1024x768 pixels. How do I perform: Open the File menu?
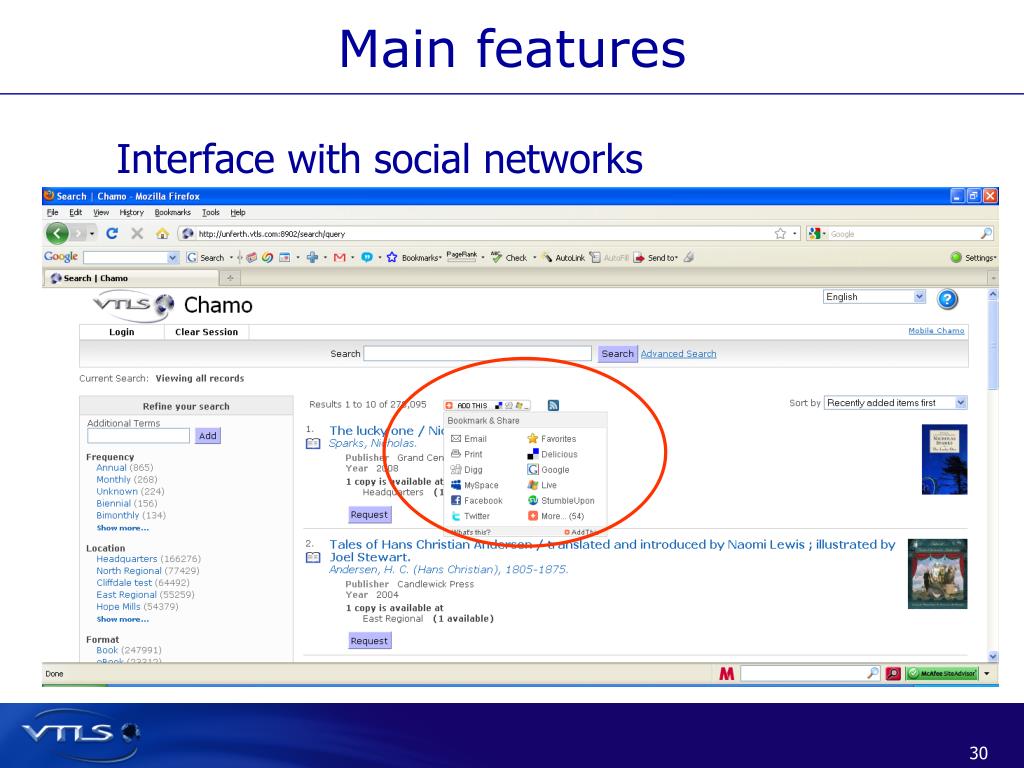tap(53, 212)
